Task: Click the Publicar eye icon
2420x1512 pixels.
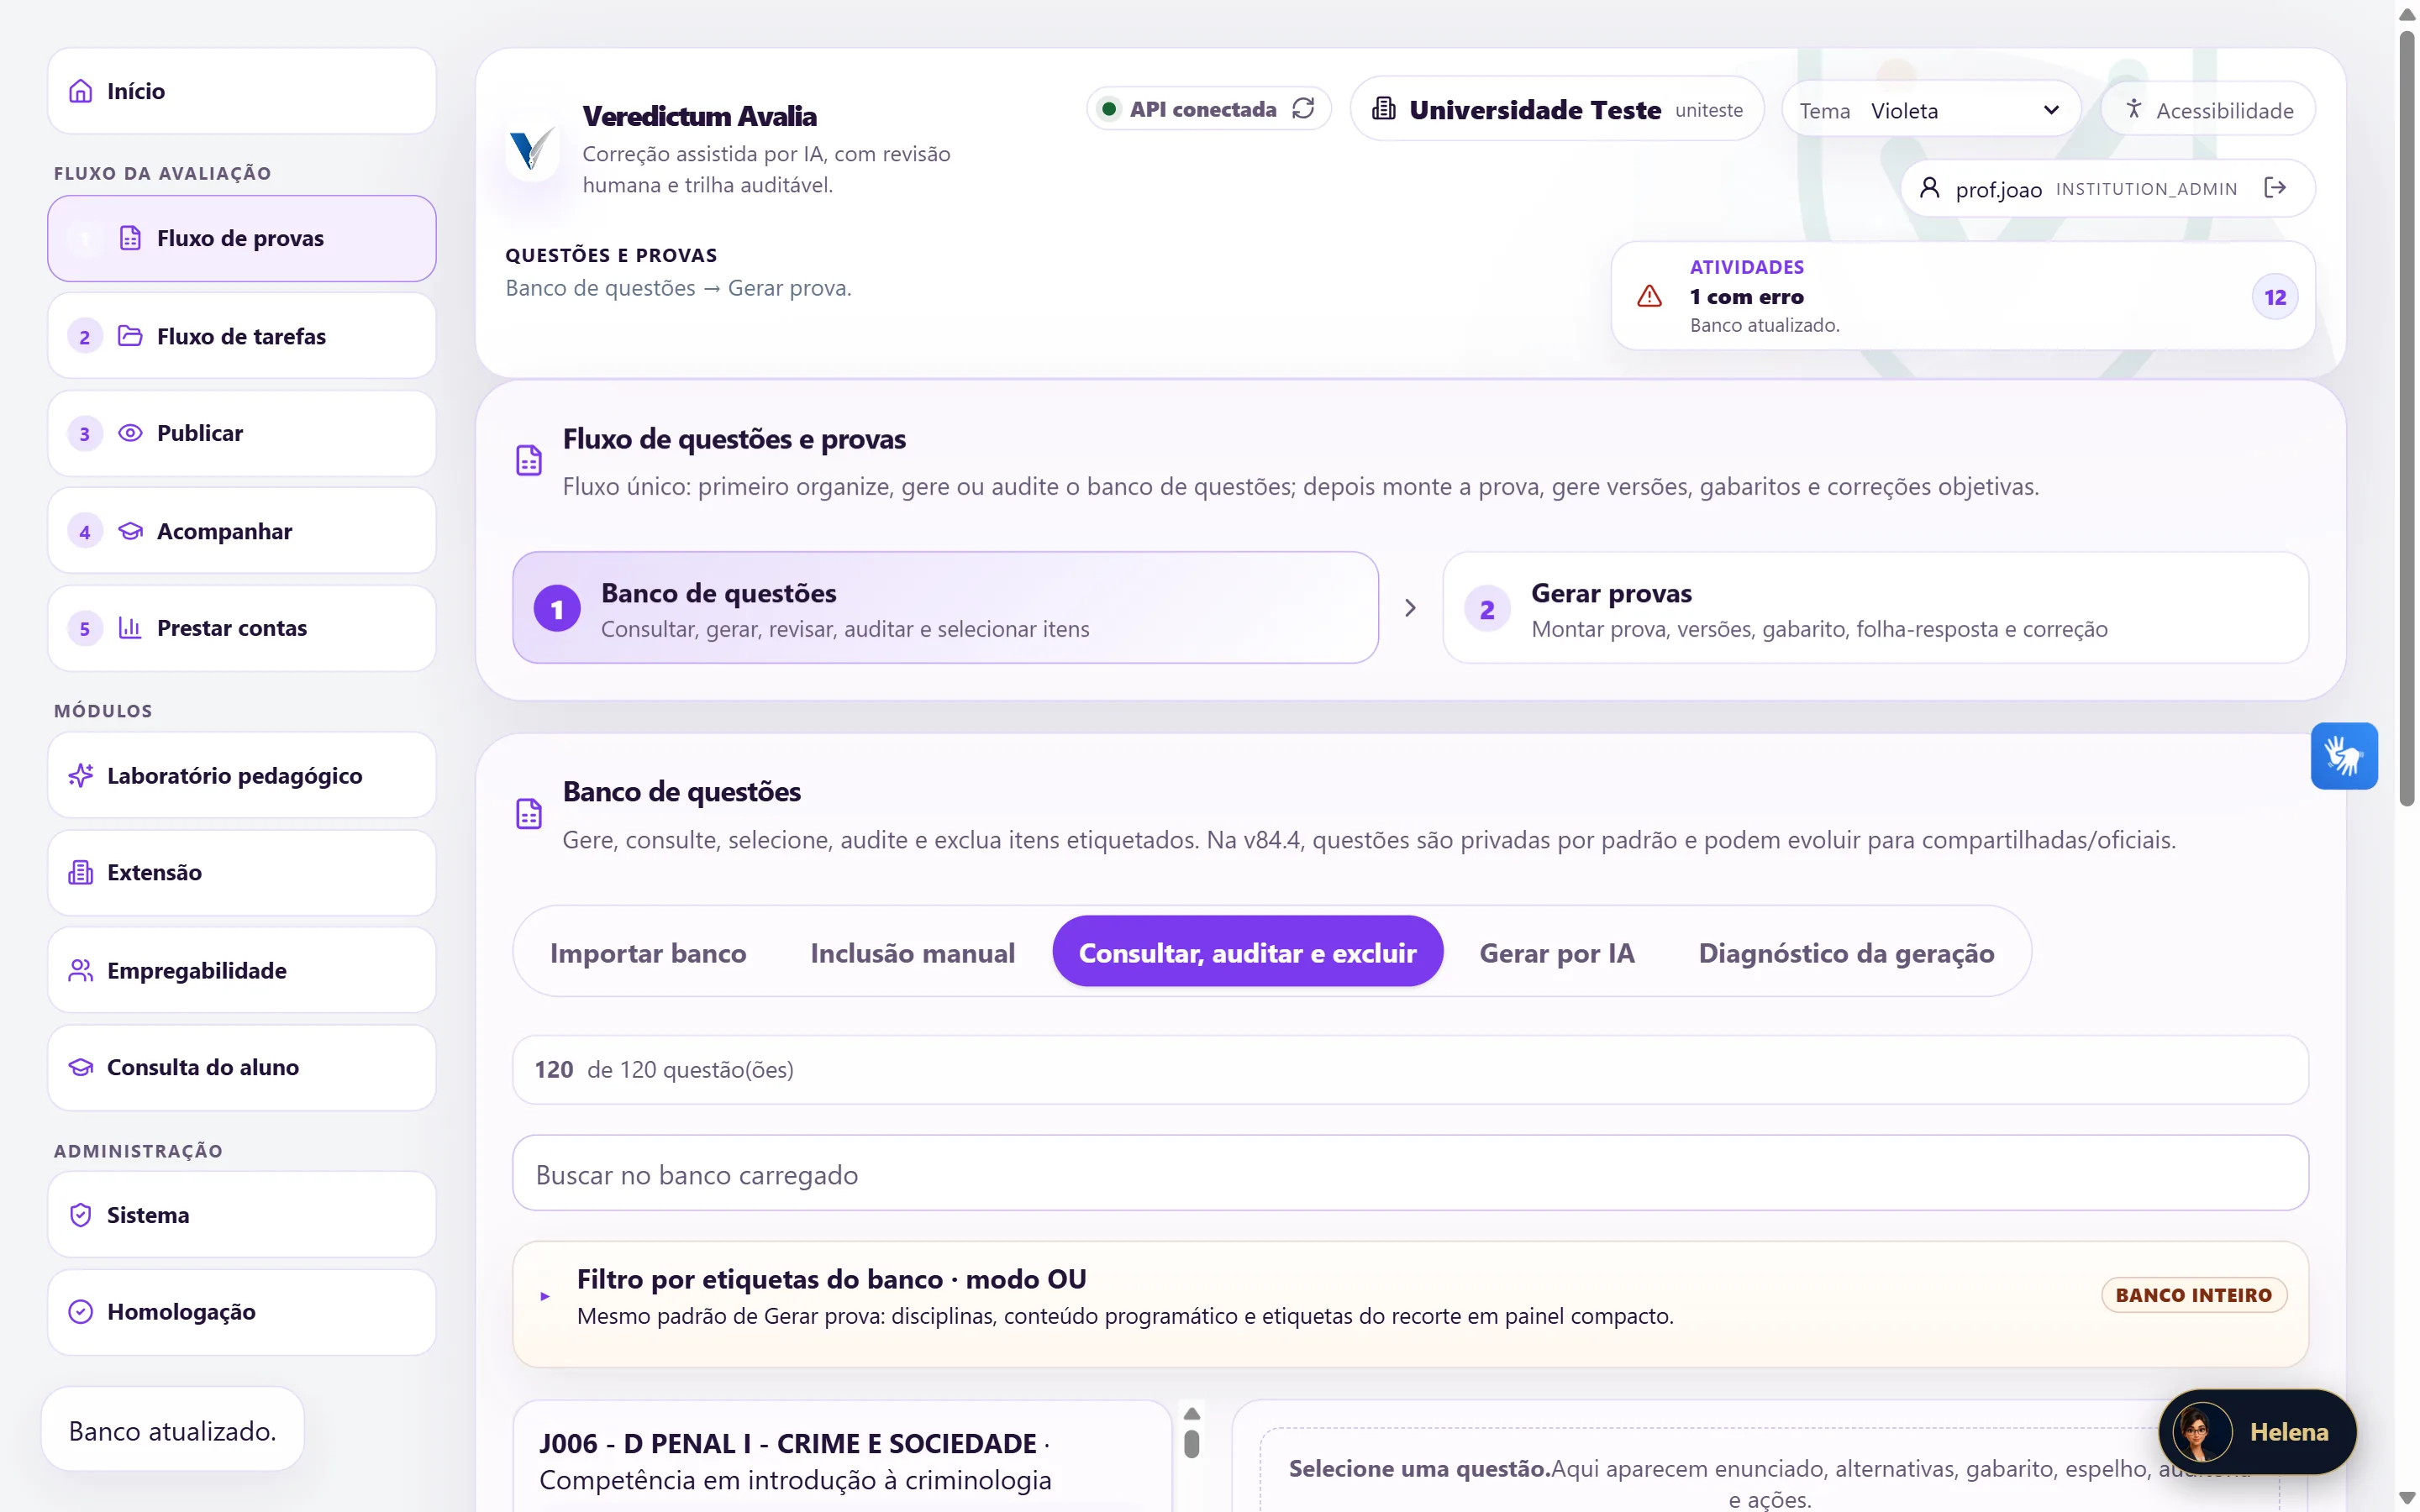Action: click(x=130, y=433)
